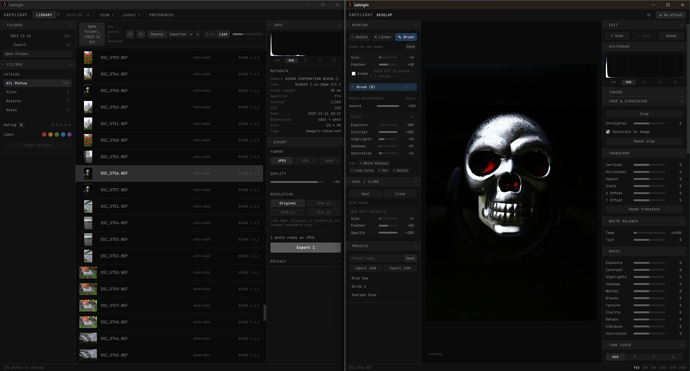Screen dimensions: 690x371
Task: Switch to the Library tab
Action: coord(44,15)
